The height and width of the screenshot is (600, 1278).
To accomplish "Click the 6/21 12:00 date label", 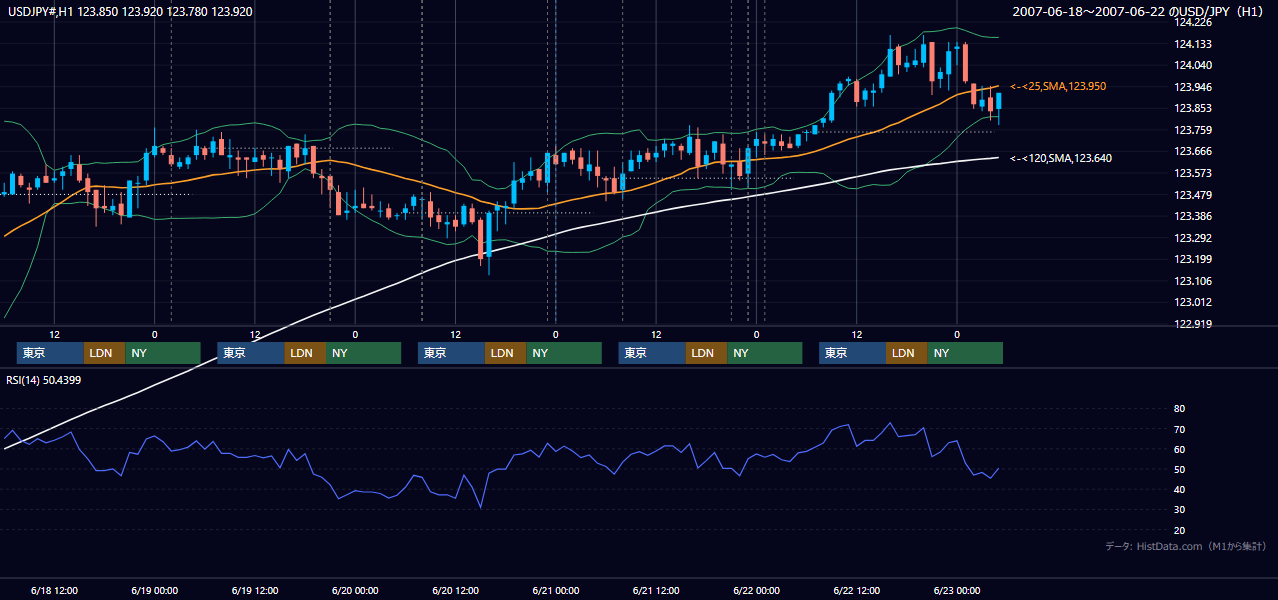I will coord(656,591).
